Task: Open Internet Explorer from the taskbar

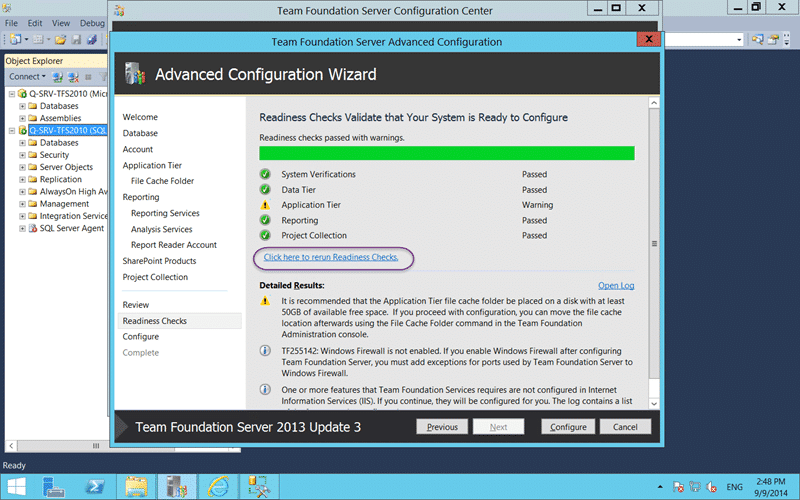Action: (x=218, y=487)
